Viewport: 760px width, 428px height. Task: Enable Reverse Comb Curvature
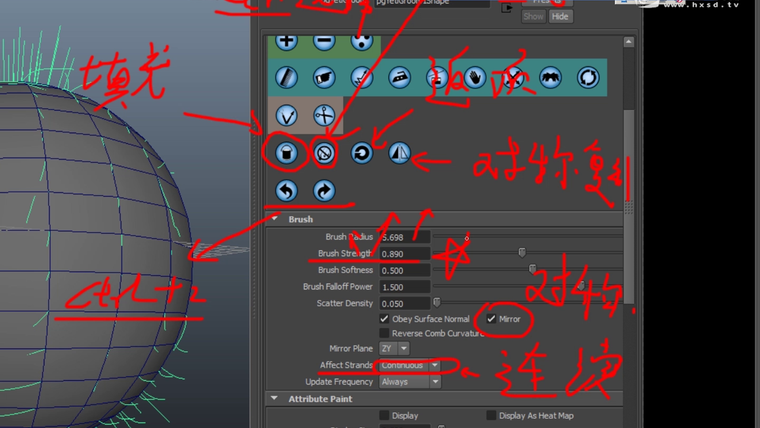pos(385,333)
